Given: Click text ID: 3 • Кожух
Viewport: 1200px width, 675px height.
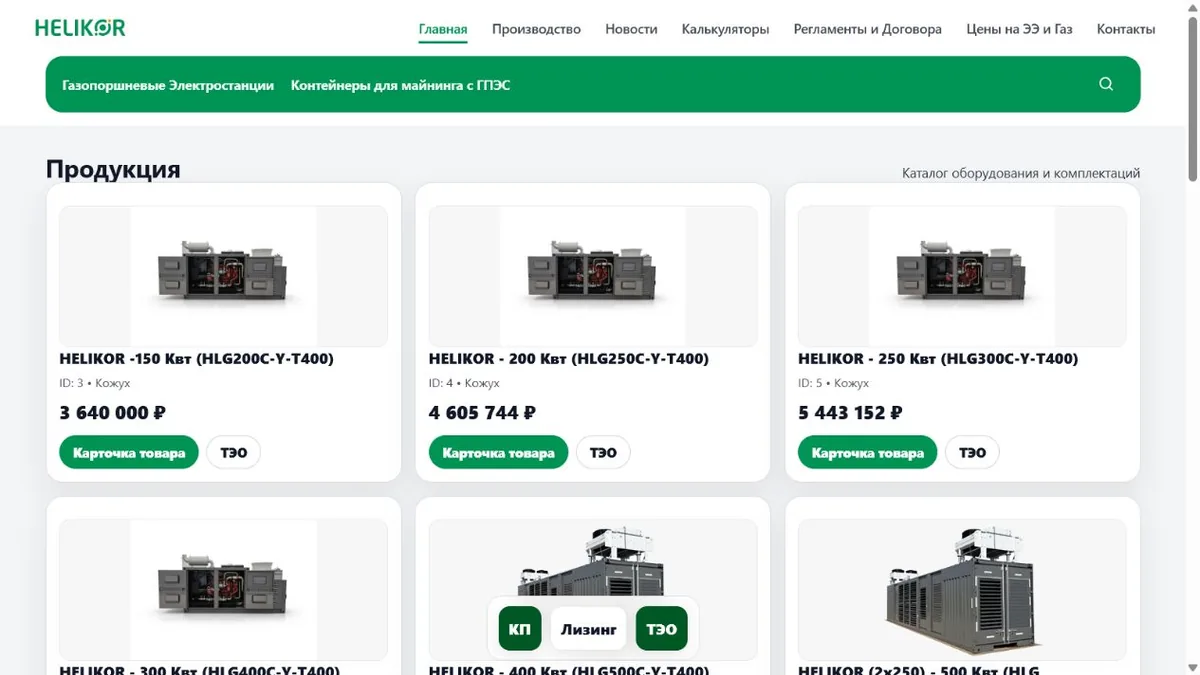Looking at the screenshot, I should [x=95, y=383].
